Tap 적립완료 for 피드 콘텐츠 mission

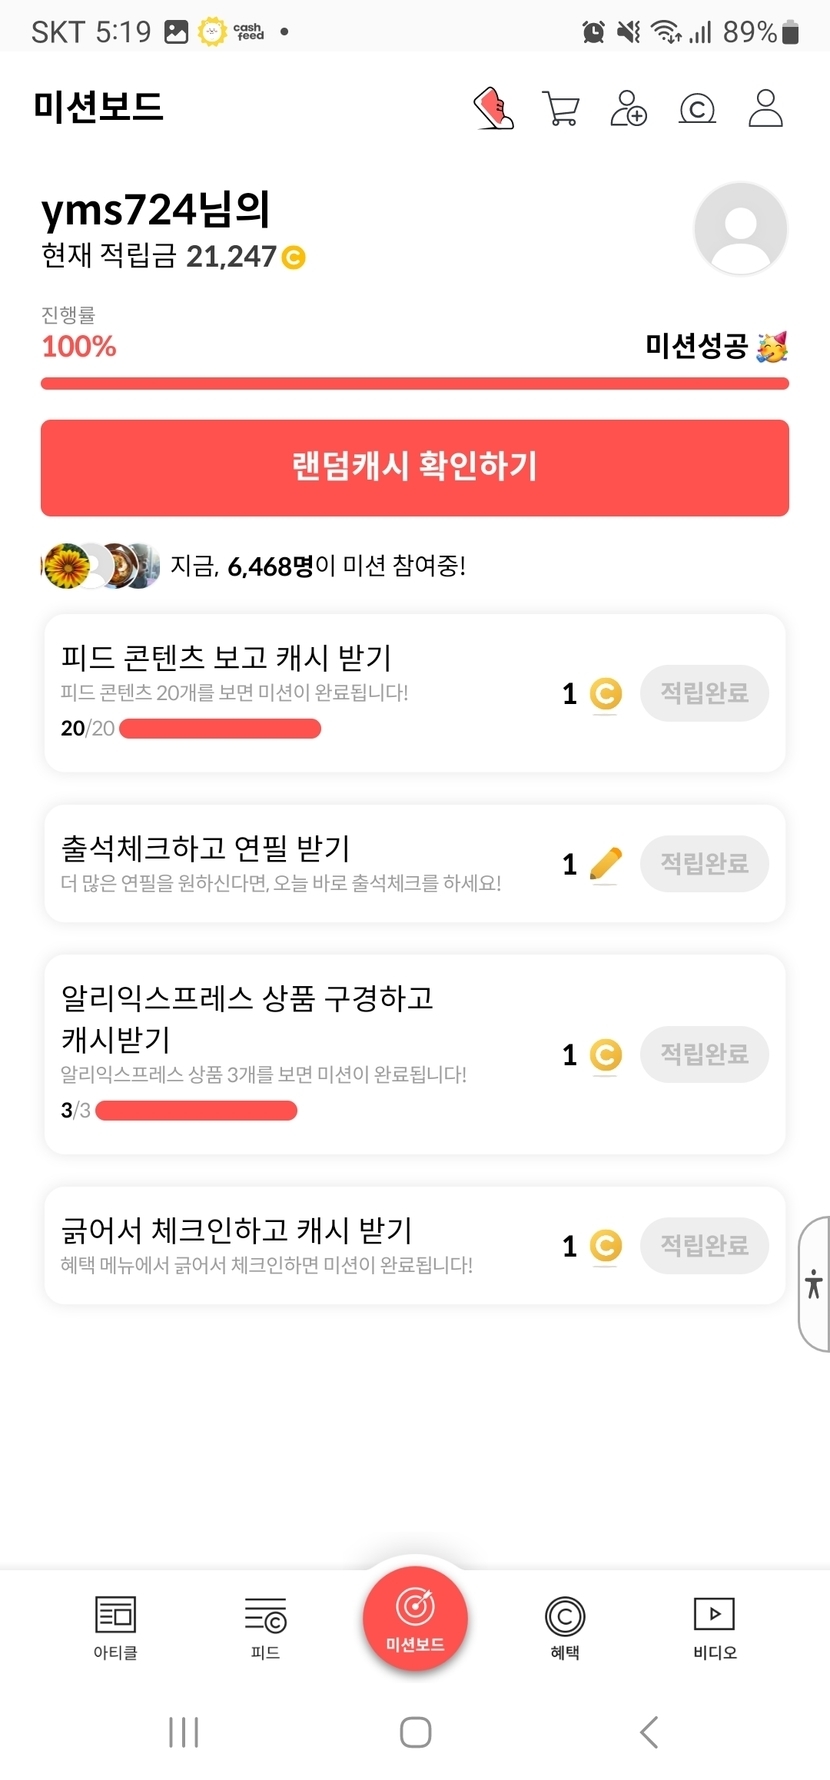tap(704, 693)
